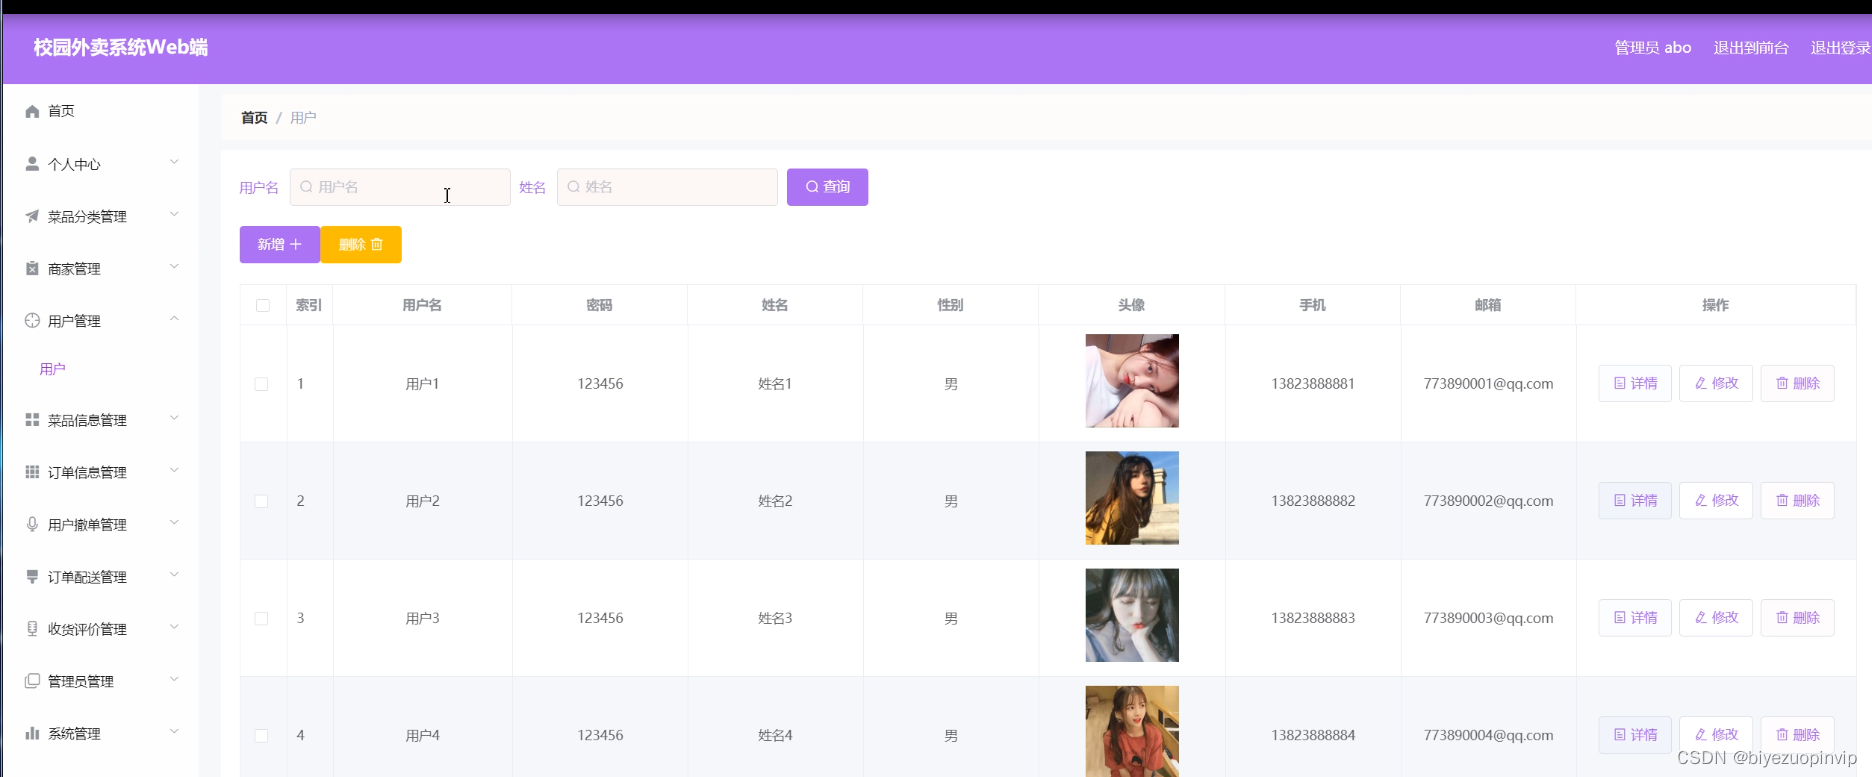
Task: Click the grid icon beside 订单信息管理
Action: point(32,472)
